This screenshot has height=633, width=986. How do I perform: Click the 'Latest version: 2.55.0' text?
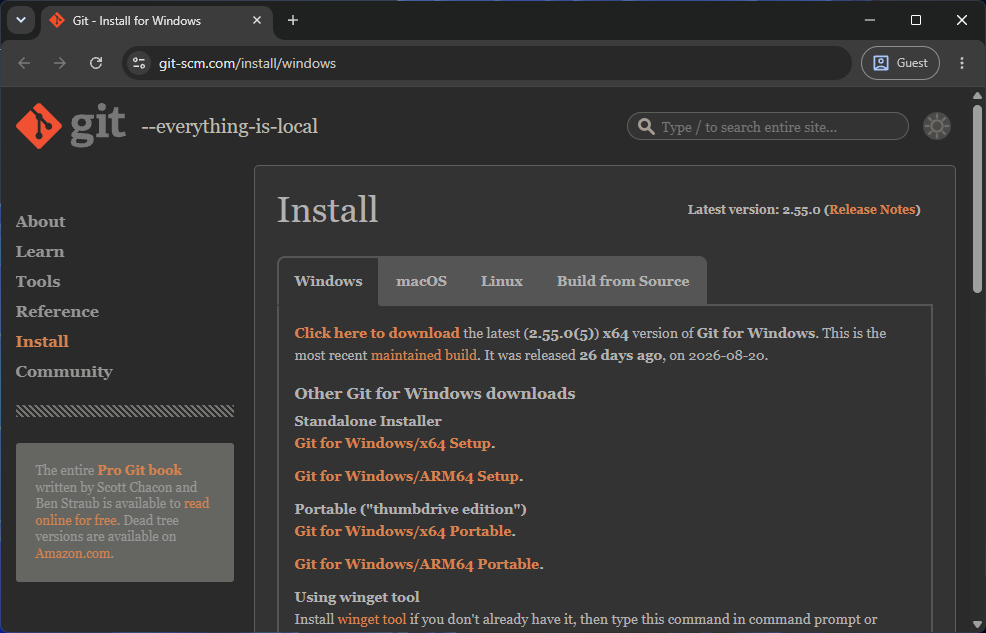click(x=753, y=209)
